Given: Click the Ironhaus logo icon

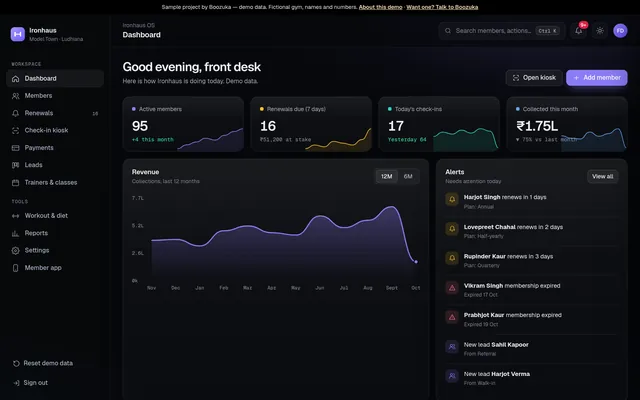Looking at the screenshot, I should coord(18,34).
